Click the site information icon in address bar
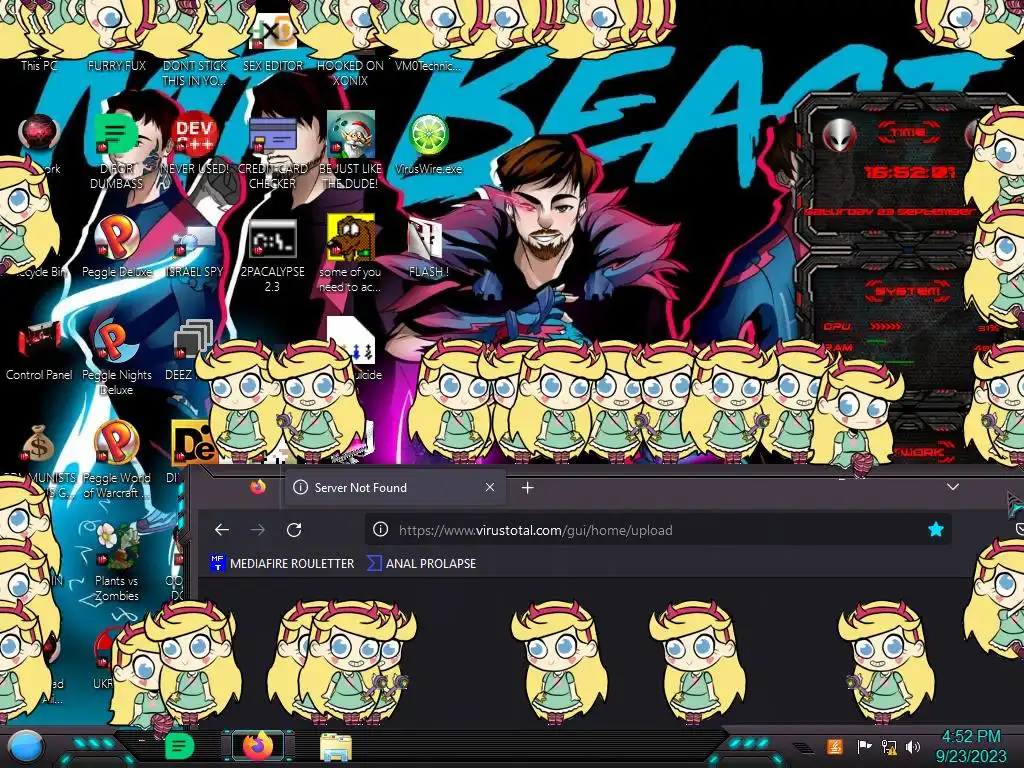 (380, 530)
